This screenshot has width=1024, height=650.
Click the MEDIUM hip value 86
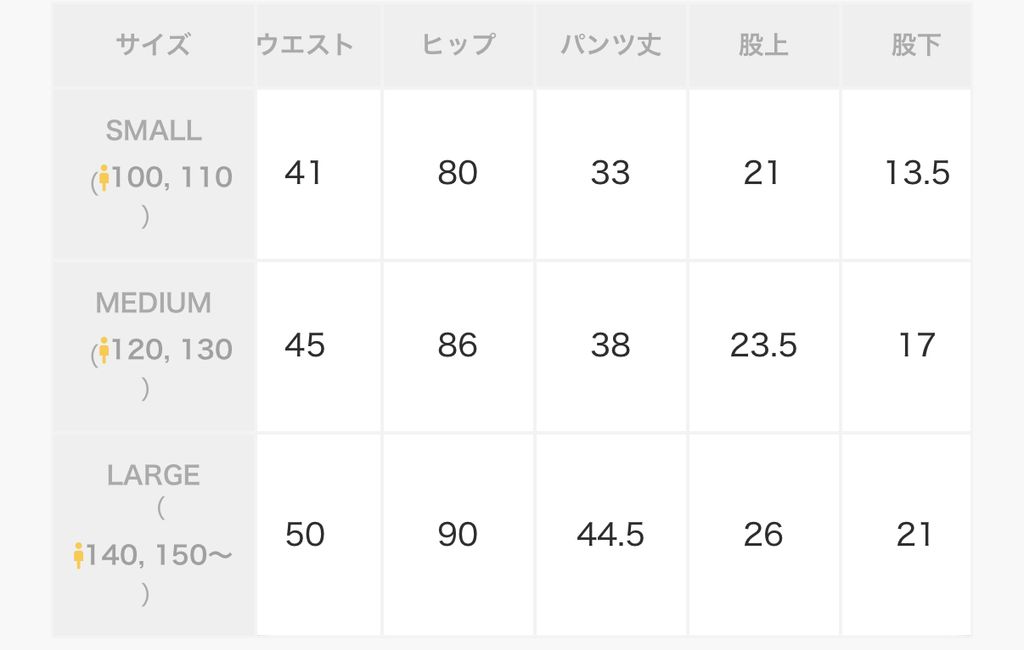(458, 346)
